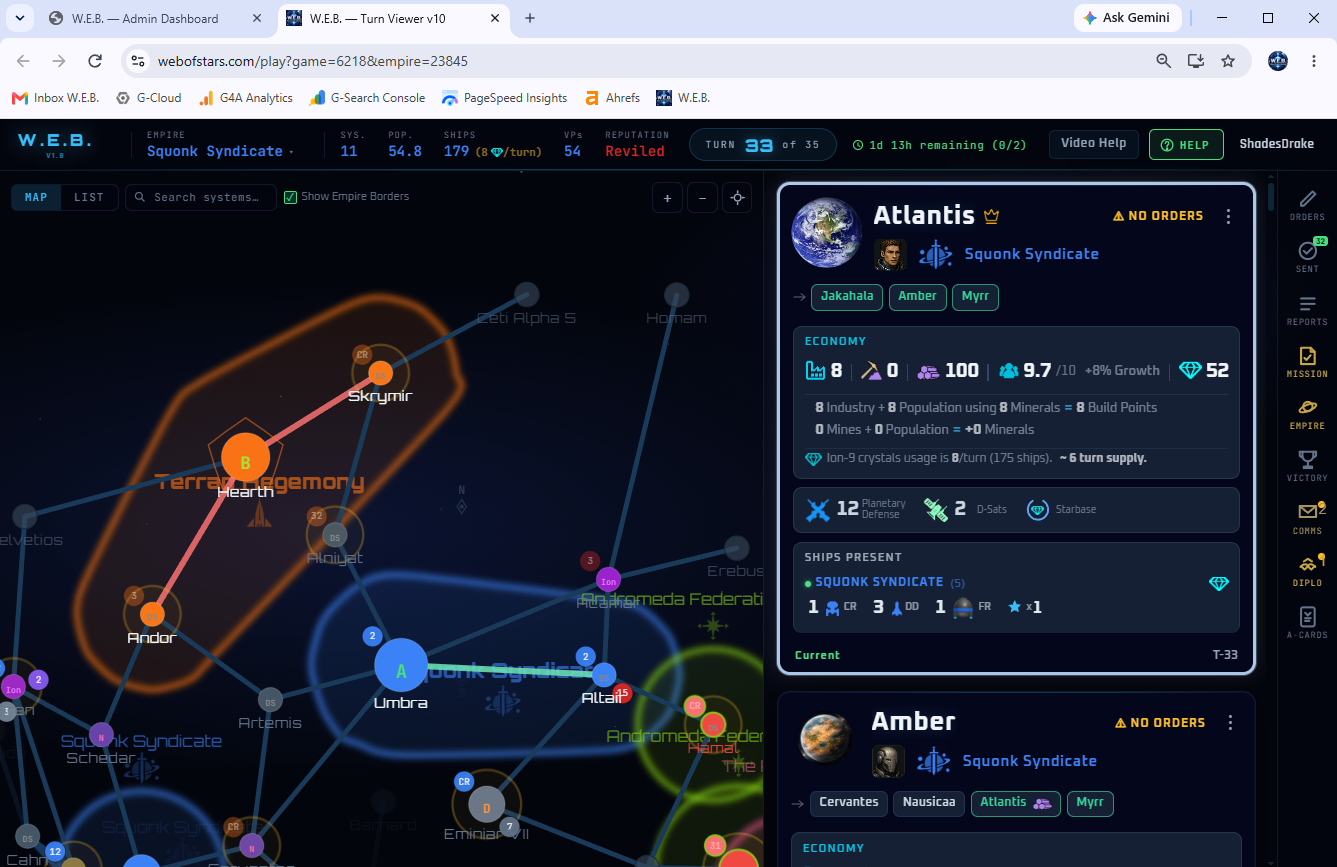Click the green HELP button
This screenshot has width=1337, height=867.
click(1186, 144)
